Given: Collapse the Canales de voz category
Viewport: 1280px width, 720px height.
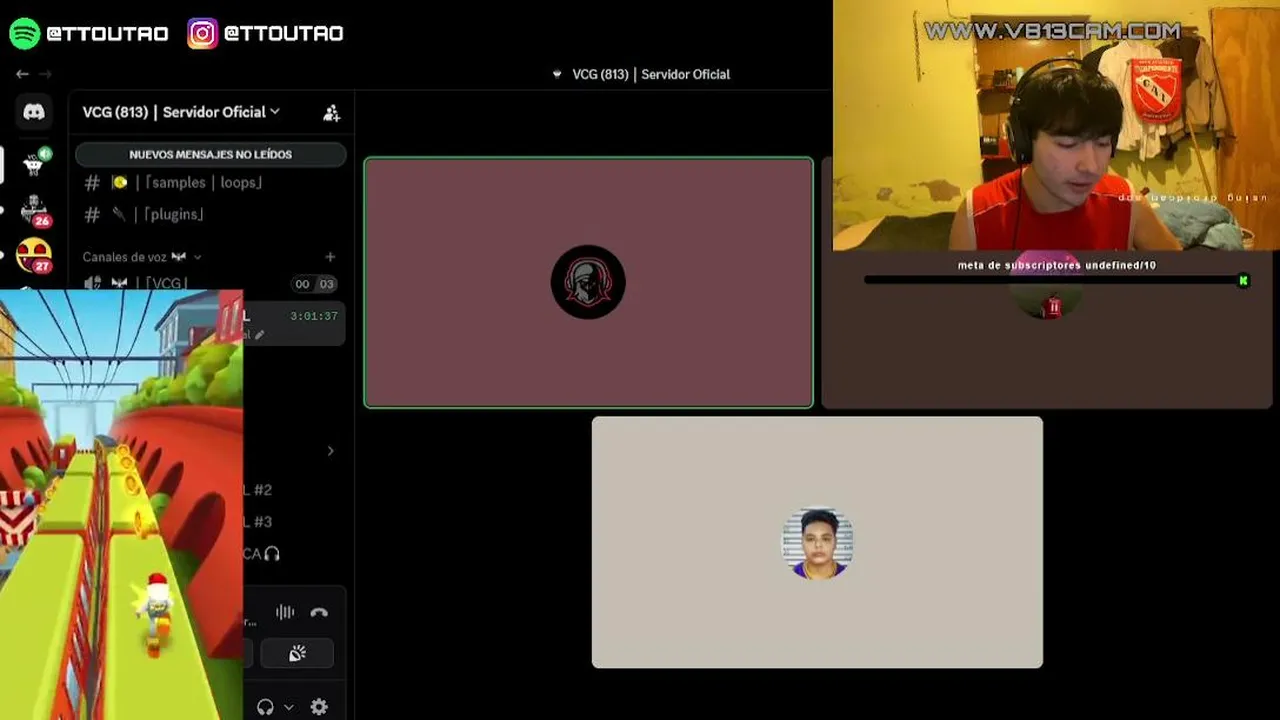Looking at the screenshot, I should point(142,257).
